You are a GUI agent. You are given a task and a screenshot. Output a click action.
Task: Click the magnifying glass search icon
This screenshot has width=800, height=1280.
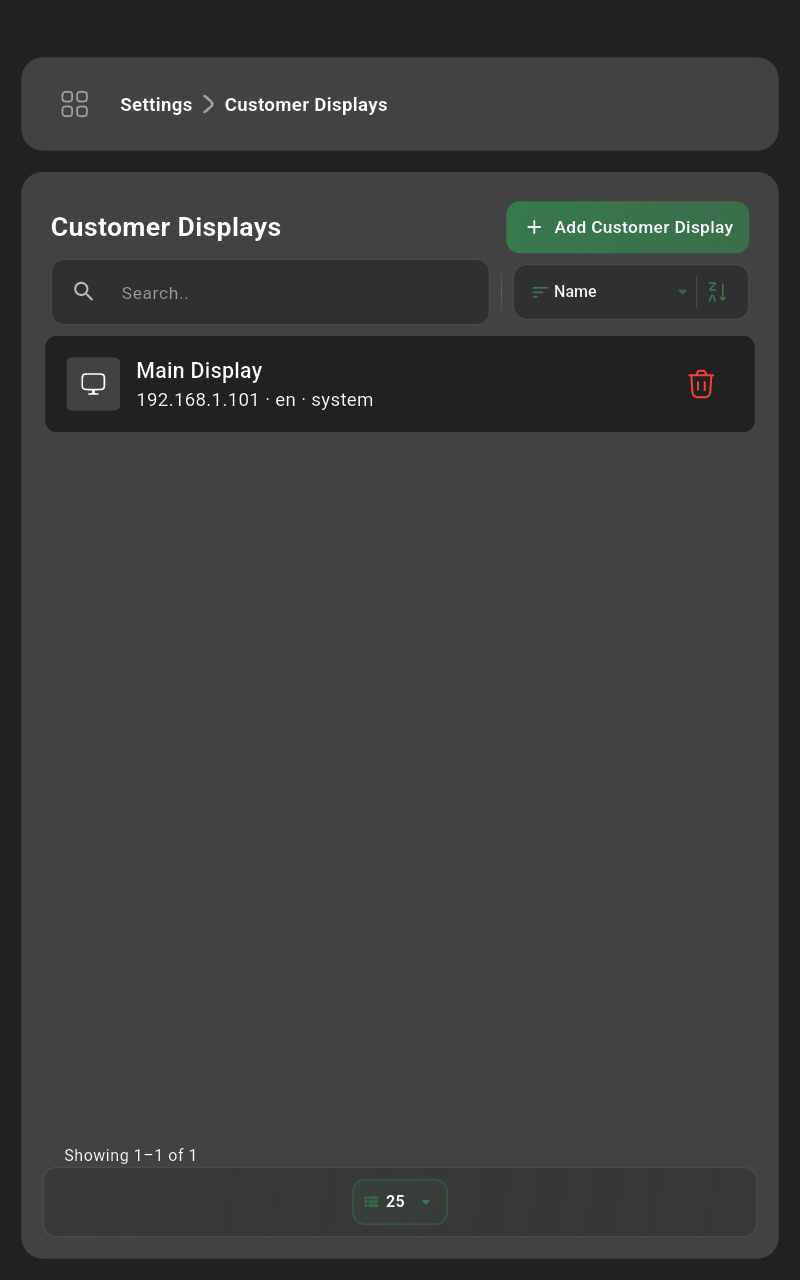(83, 291)
